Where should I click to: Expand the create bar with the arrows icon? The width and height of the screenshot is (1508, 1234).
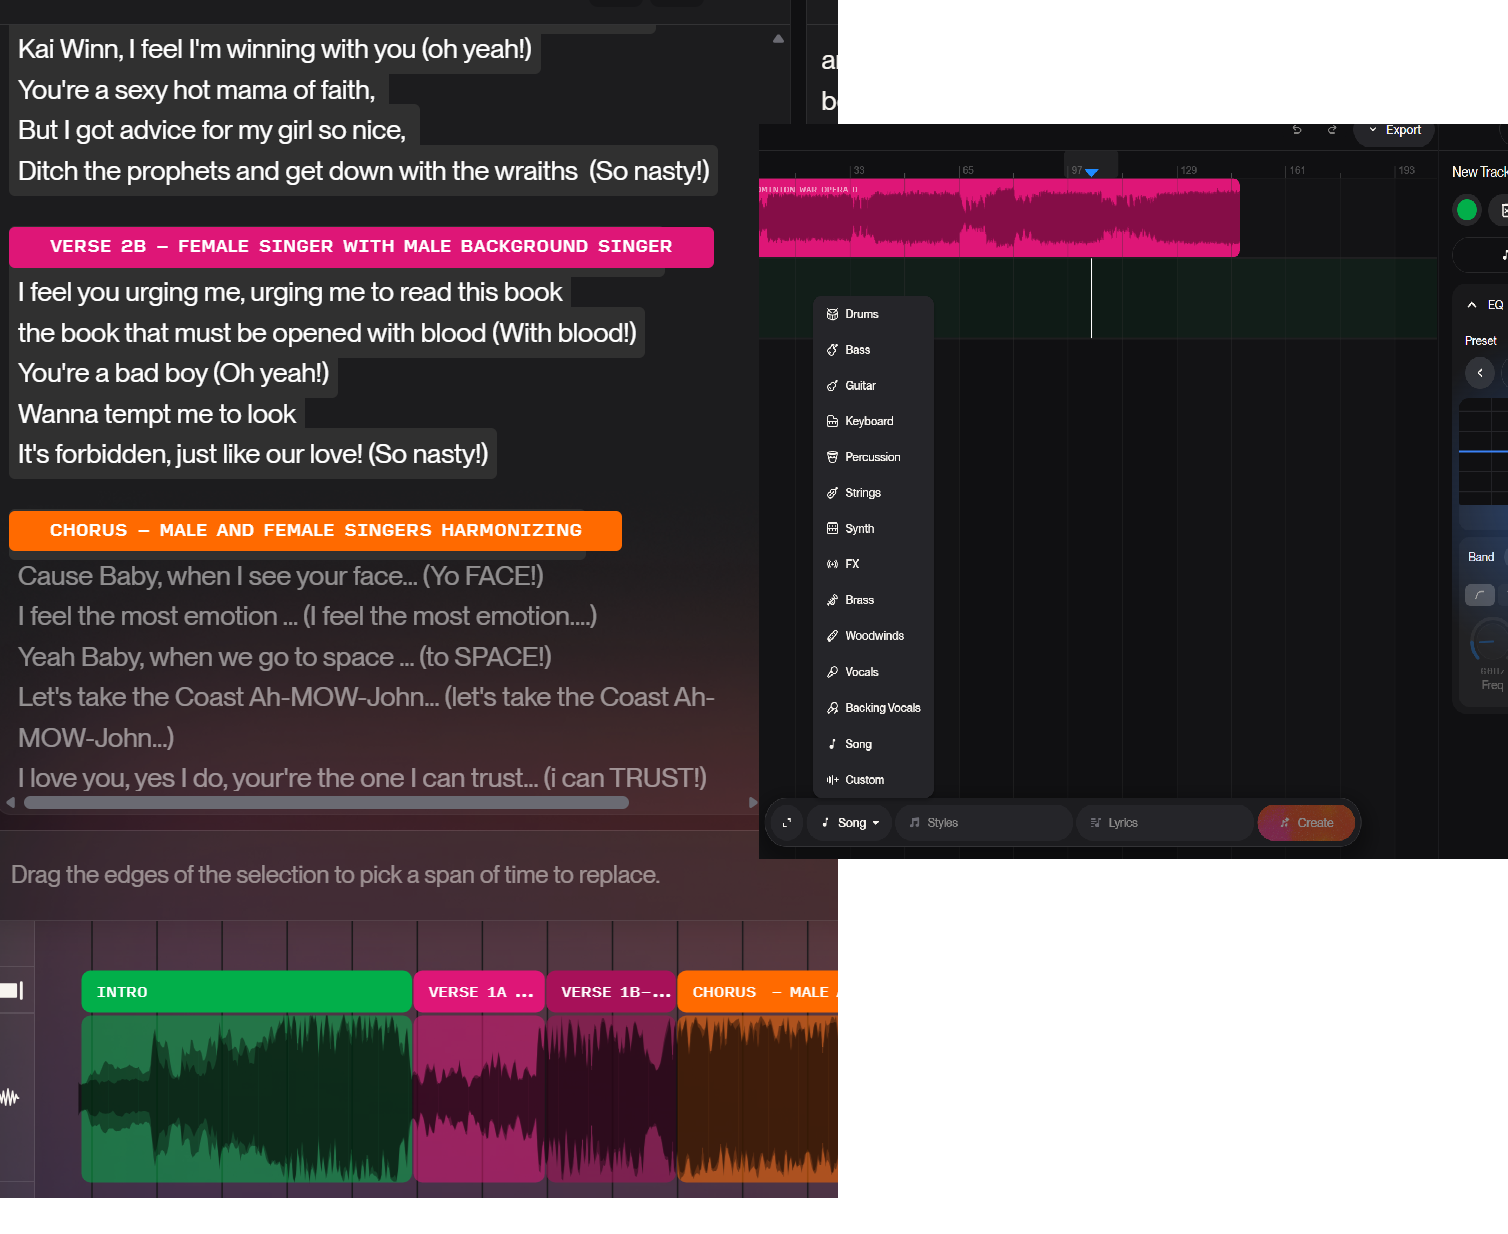tap(786, 823)
